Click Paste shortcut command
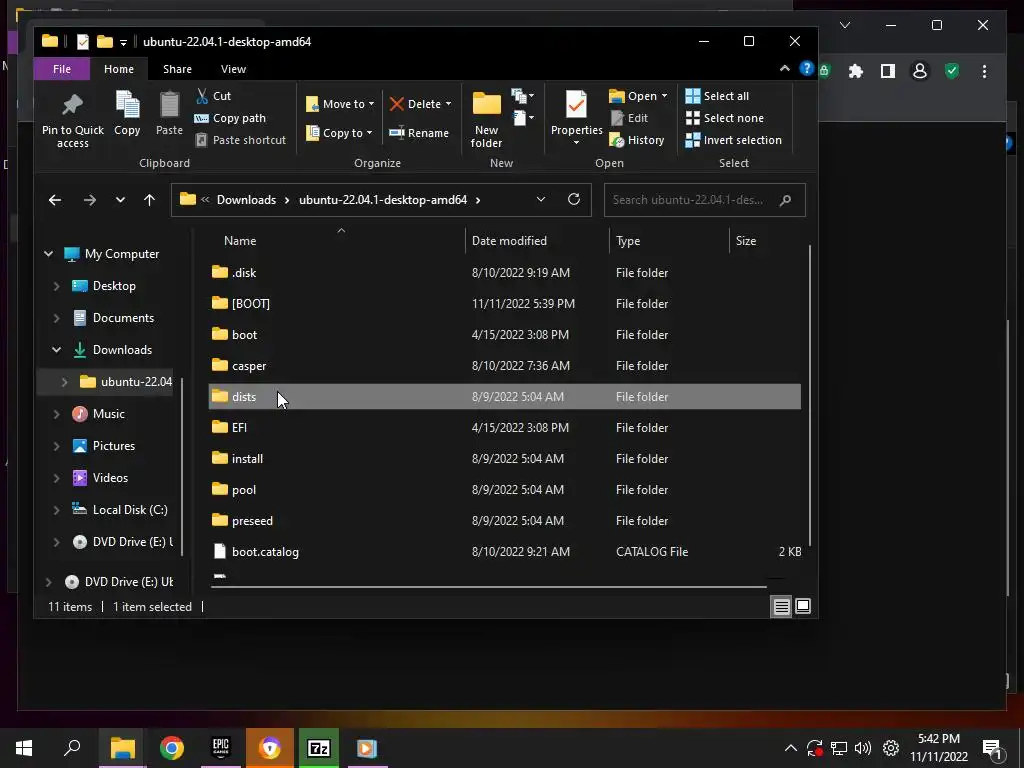 [240, 140]
